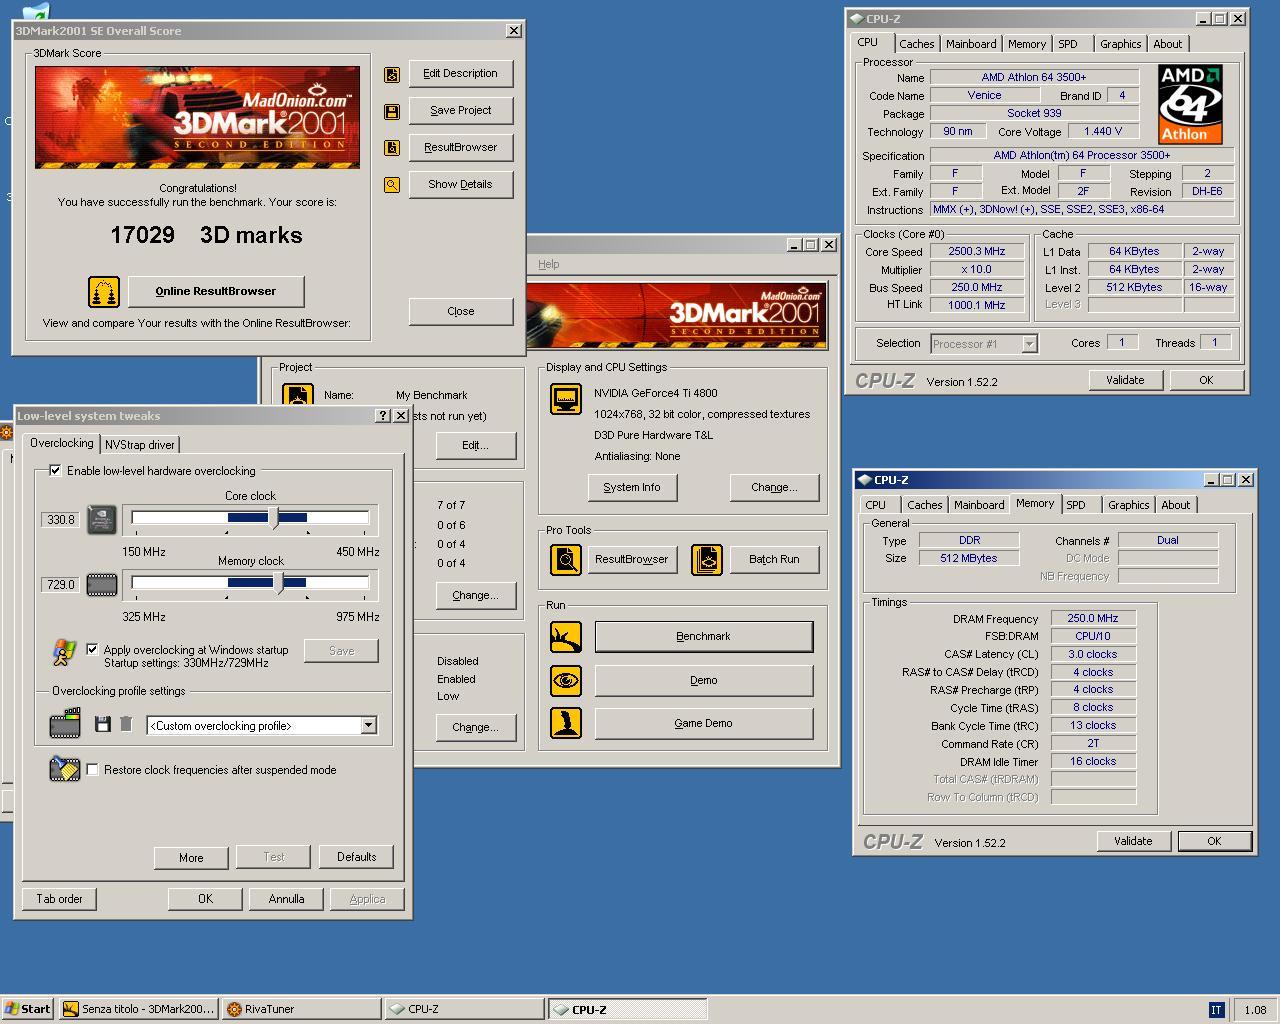Click Validate in the top CPU-Z window
The image size is (1280, 1024).
tap(1125, 380)
